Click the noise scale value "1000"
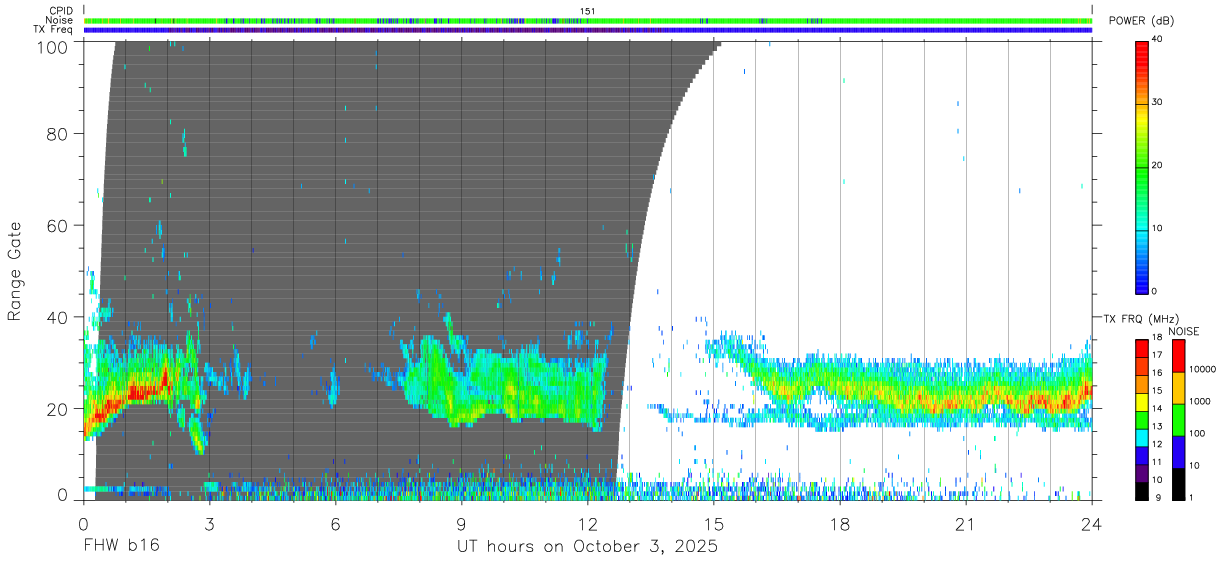This screenshot has width=1228, height=567. click(1200, 401)
